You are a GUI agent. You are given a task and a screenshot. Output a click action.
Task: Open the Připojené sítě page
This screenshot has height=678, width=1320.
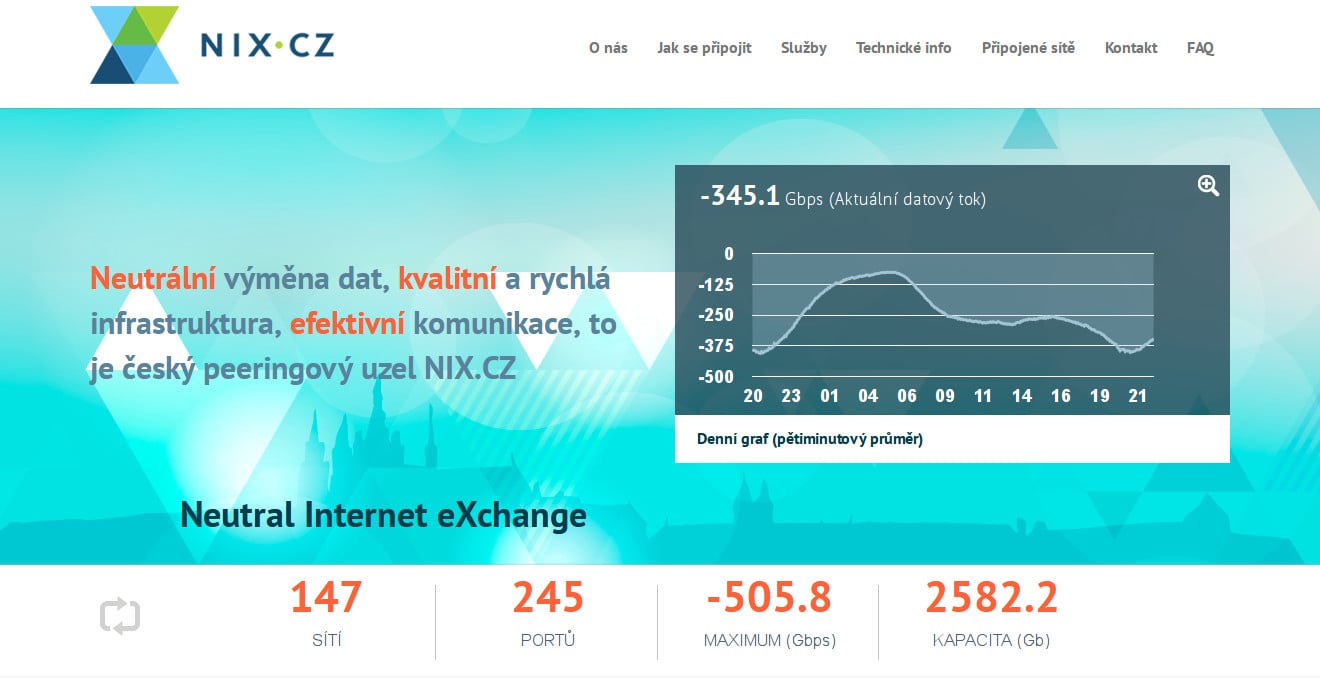[1028, 47]
